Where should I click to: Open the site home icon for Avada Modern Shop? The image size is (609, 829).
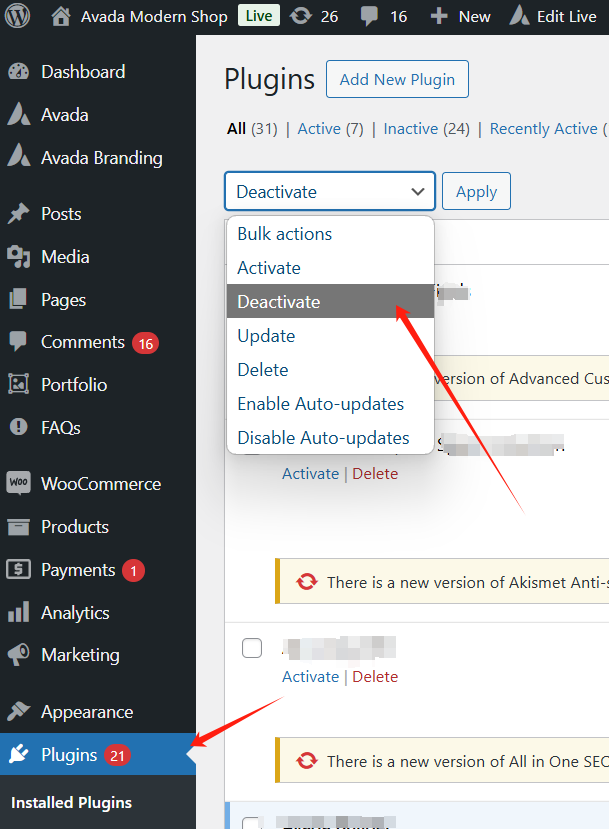(x=61, y=16)
